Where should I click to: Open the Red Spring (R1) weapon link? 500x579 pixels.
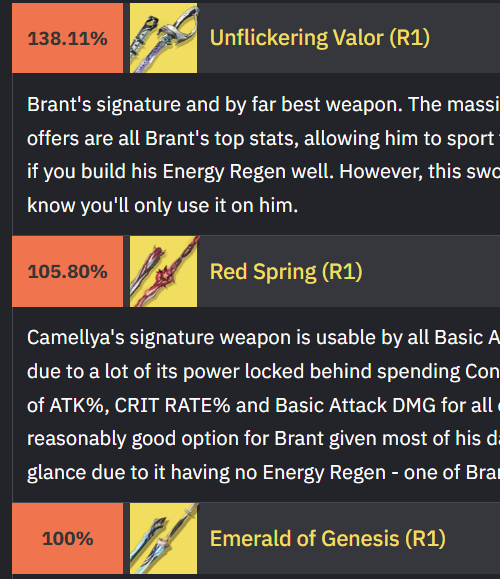coord(286,272)
